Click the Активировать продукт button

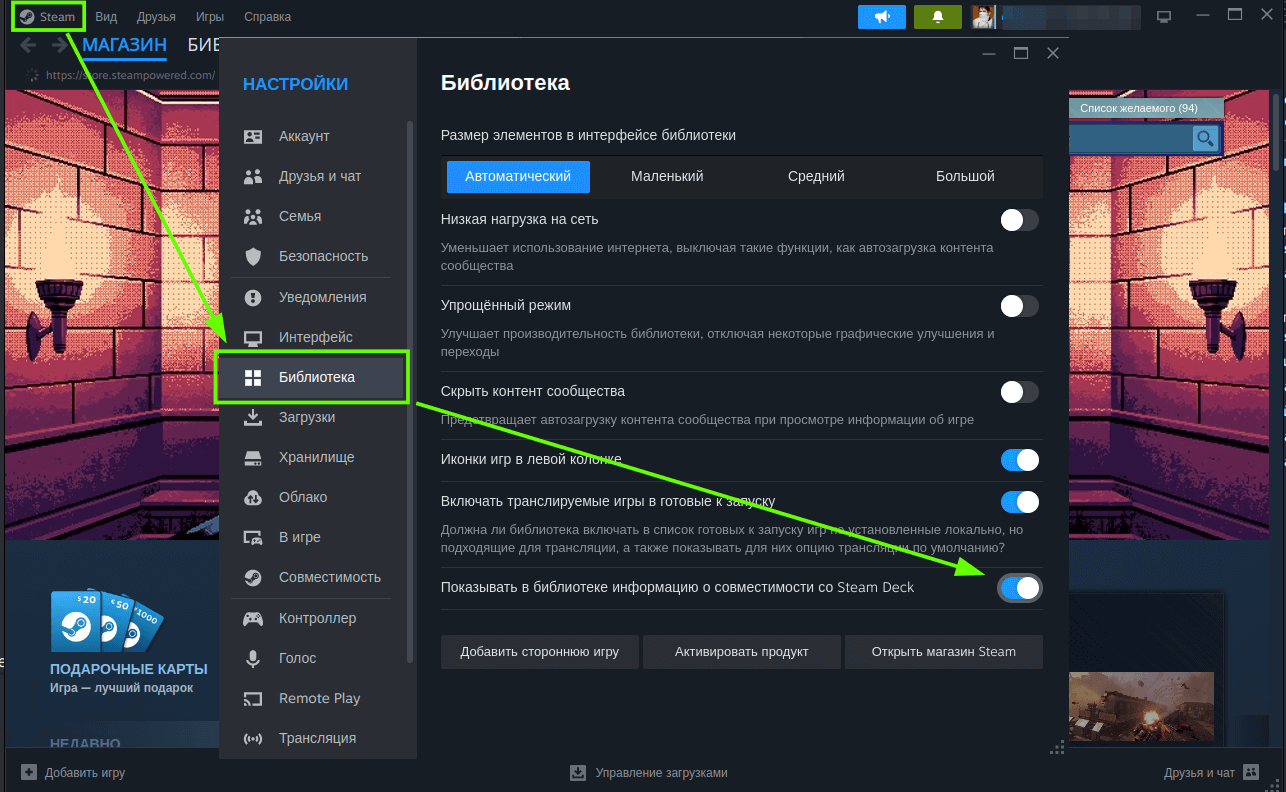click(742, 652)
